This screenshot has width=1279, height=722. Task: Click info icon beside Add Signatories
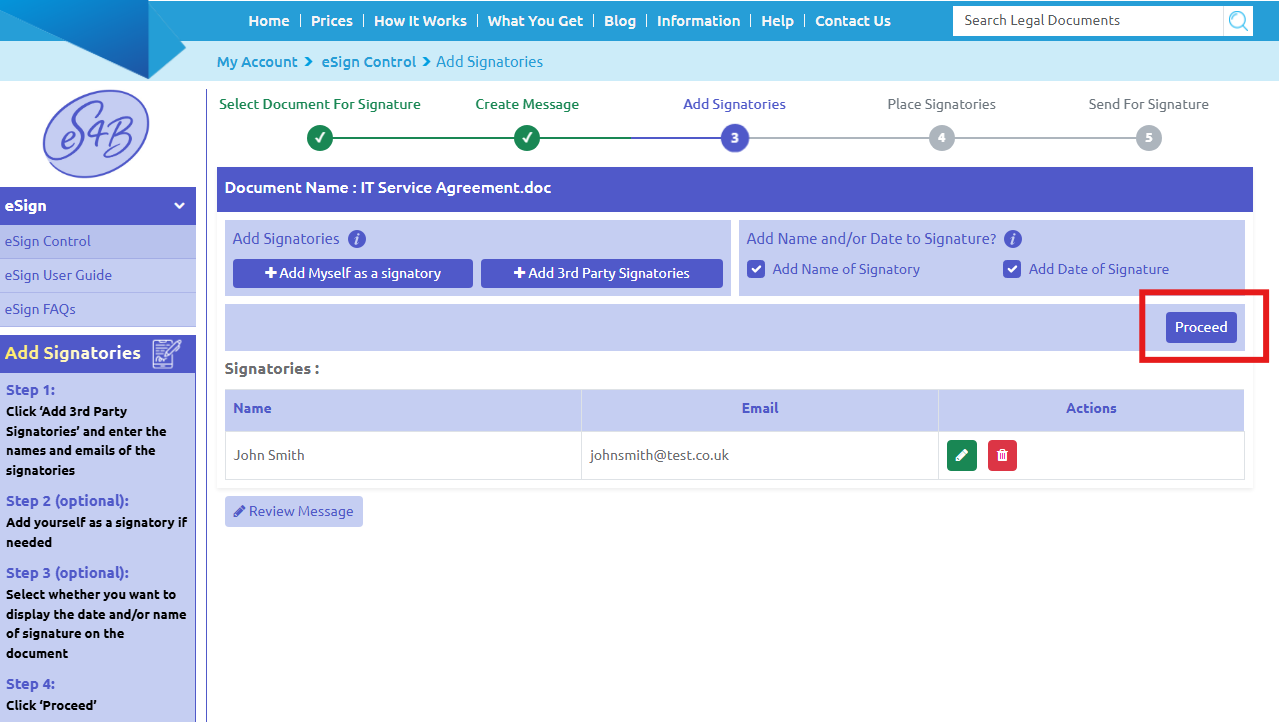[357, 239]
